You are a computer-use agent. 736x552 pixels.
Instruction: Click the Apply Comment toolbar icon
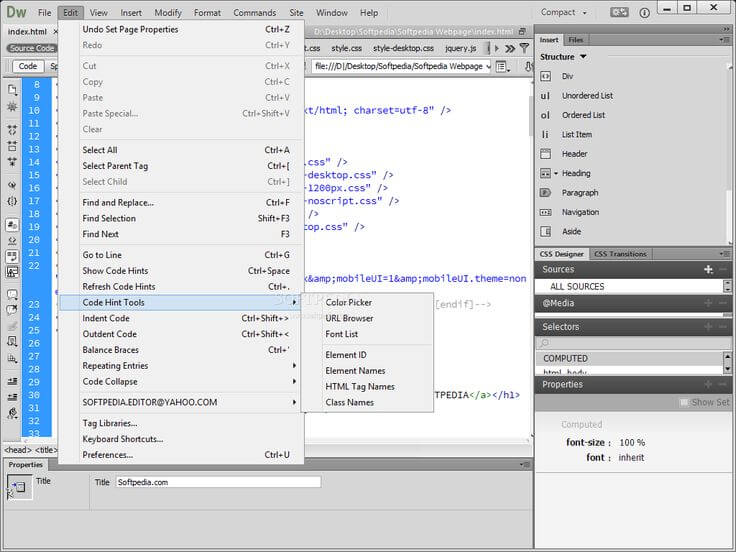pos(12,294)
